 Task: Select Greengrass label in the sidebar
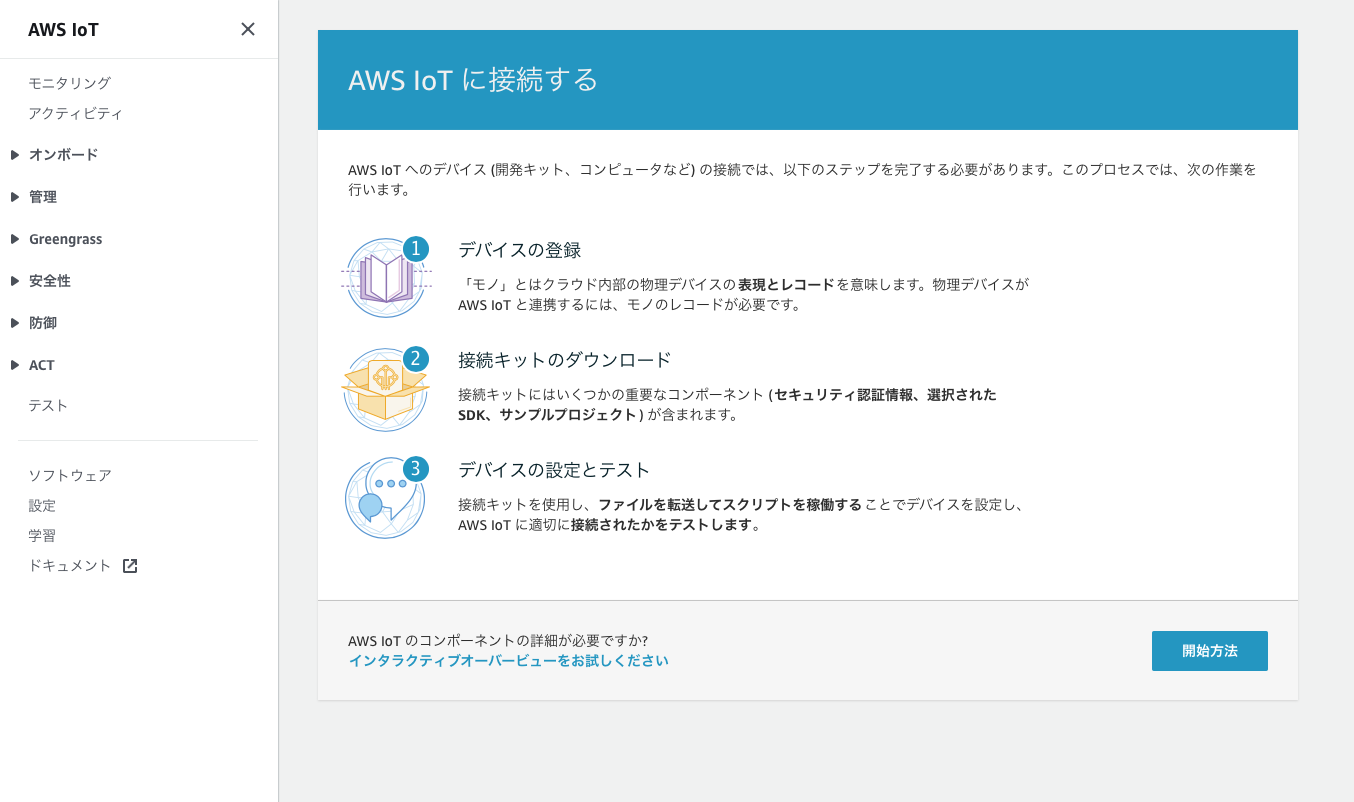66,239
